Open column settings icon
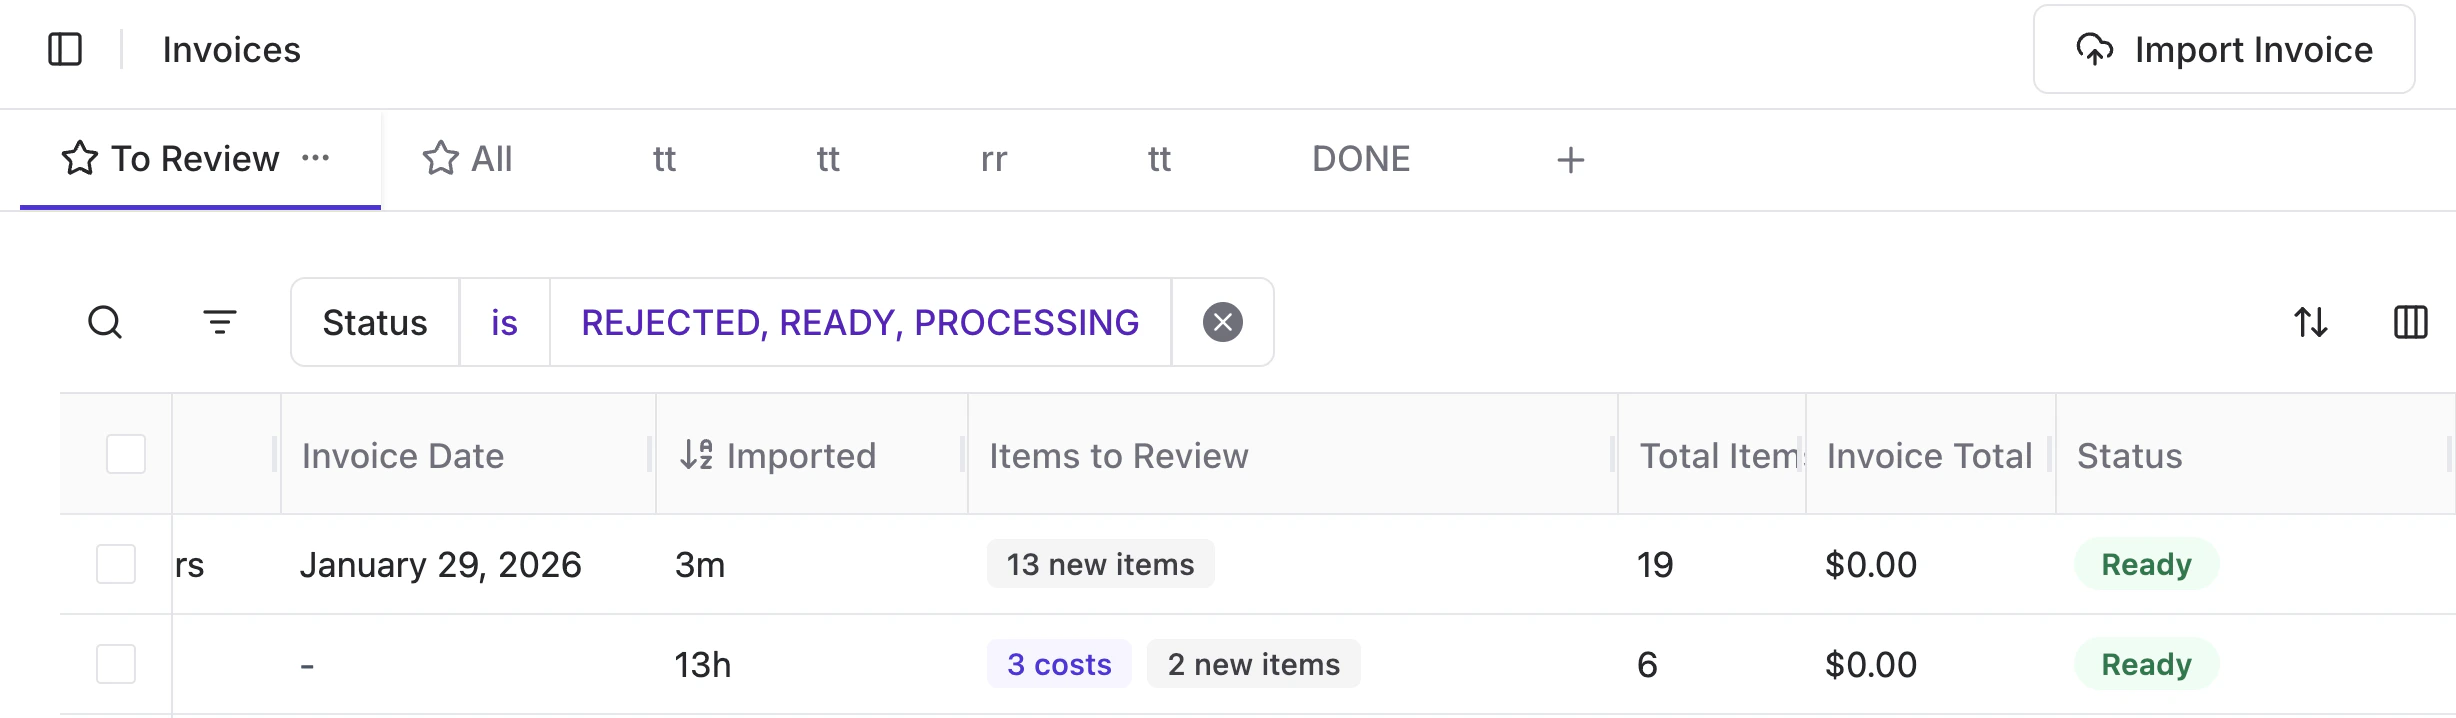The image size is (2456, 718). click(2411, 322)
